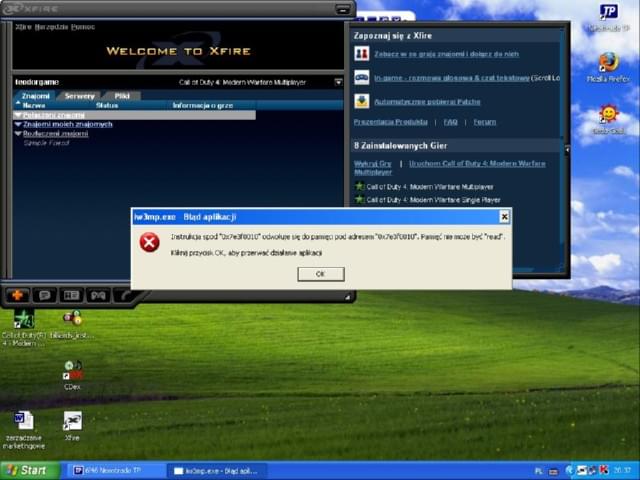Collapse the Znajomi moich znajomych group

(18, 124)
